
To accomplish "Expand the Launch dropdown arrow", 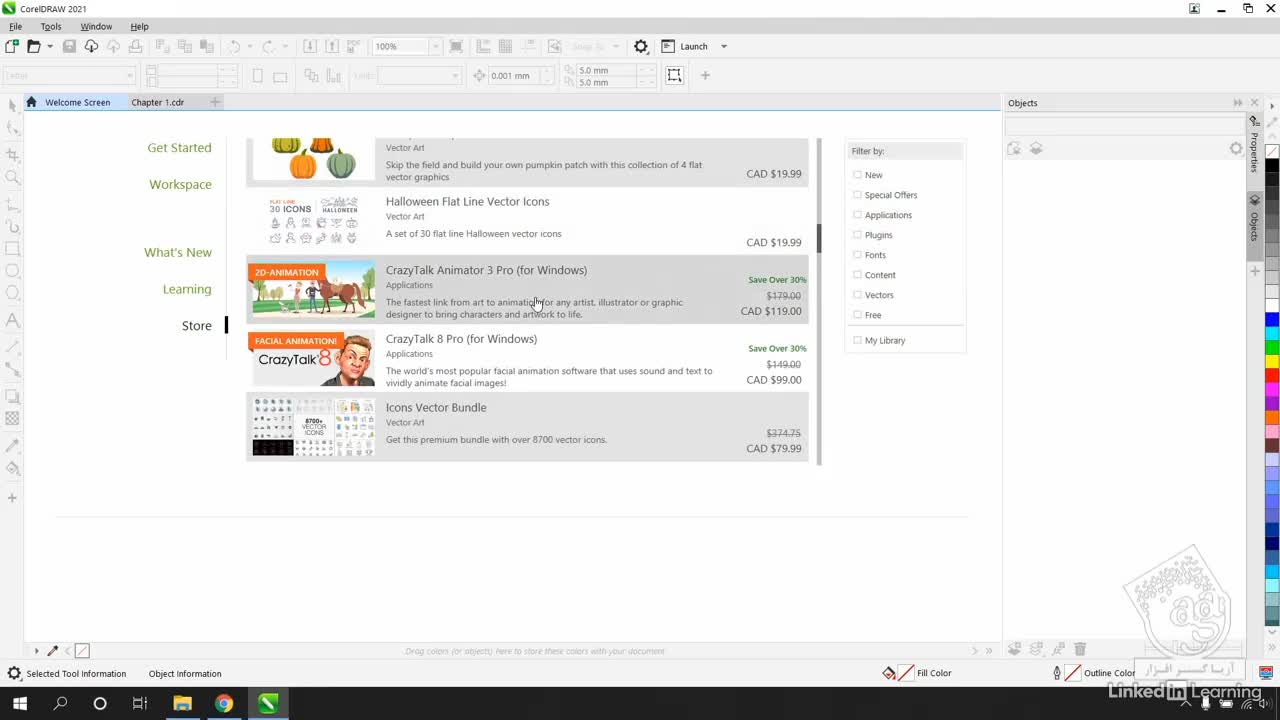I will click(724, 46).
